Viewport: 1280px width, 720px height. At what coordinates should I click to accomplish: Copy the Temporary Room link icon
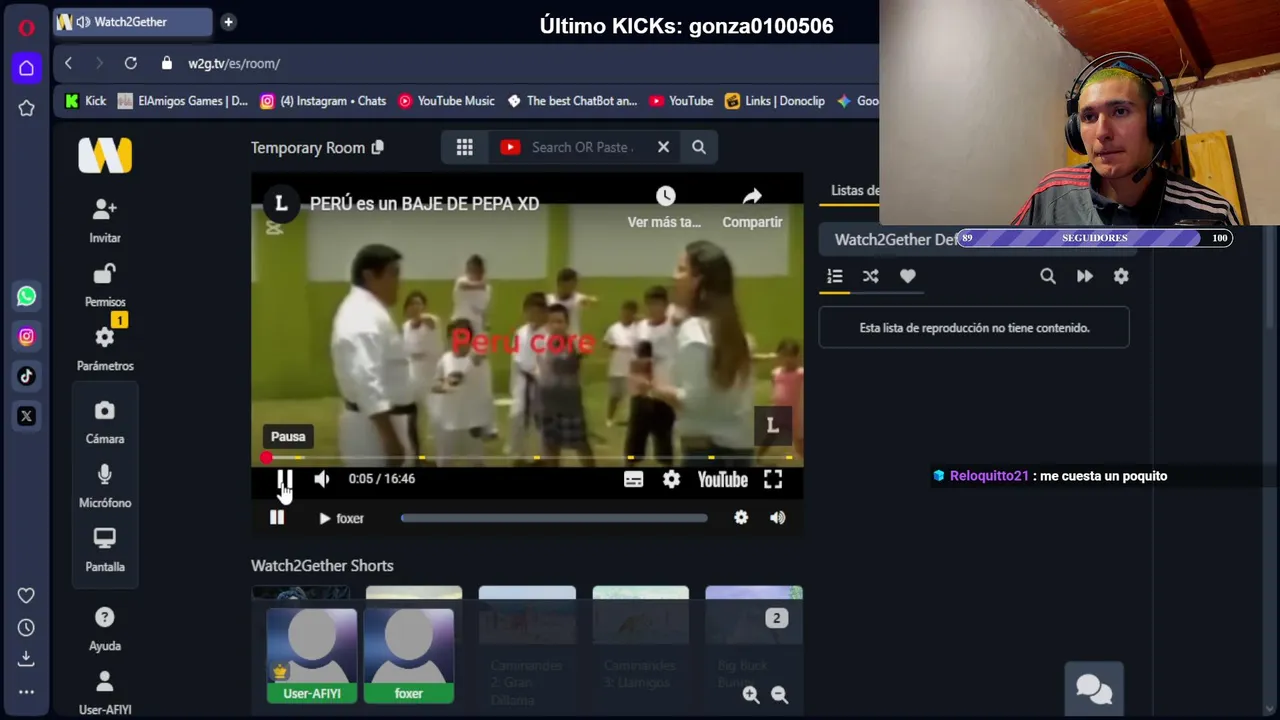click(377, 147)
